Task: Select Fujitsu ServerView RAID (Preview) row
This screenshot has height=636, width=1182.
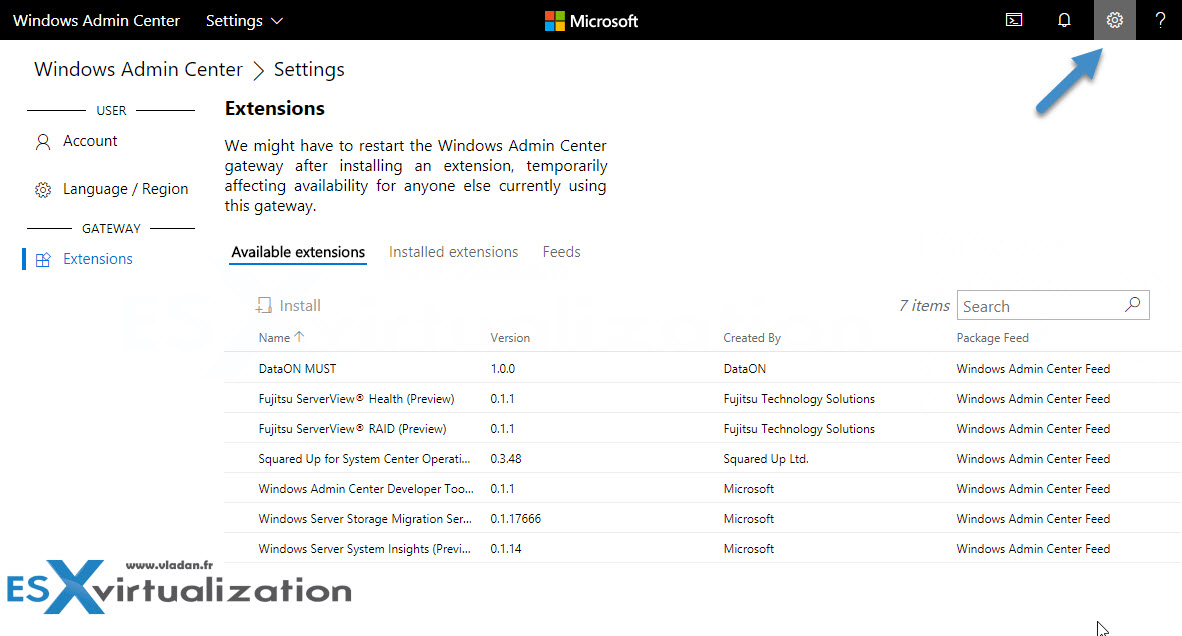Action: (703, 429)
